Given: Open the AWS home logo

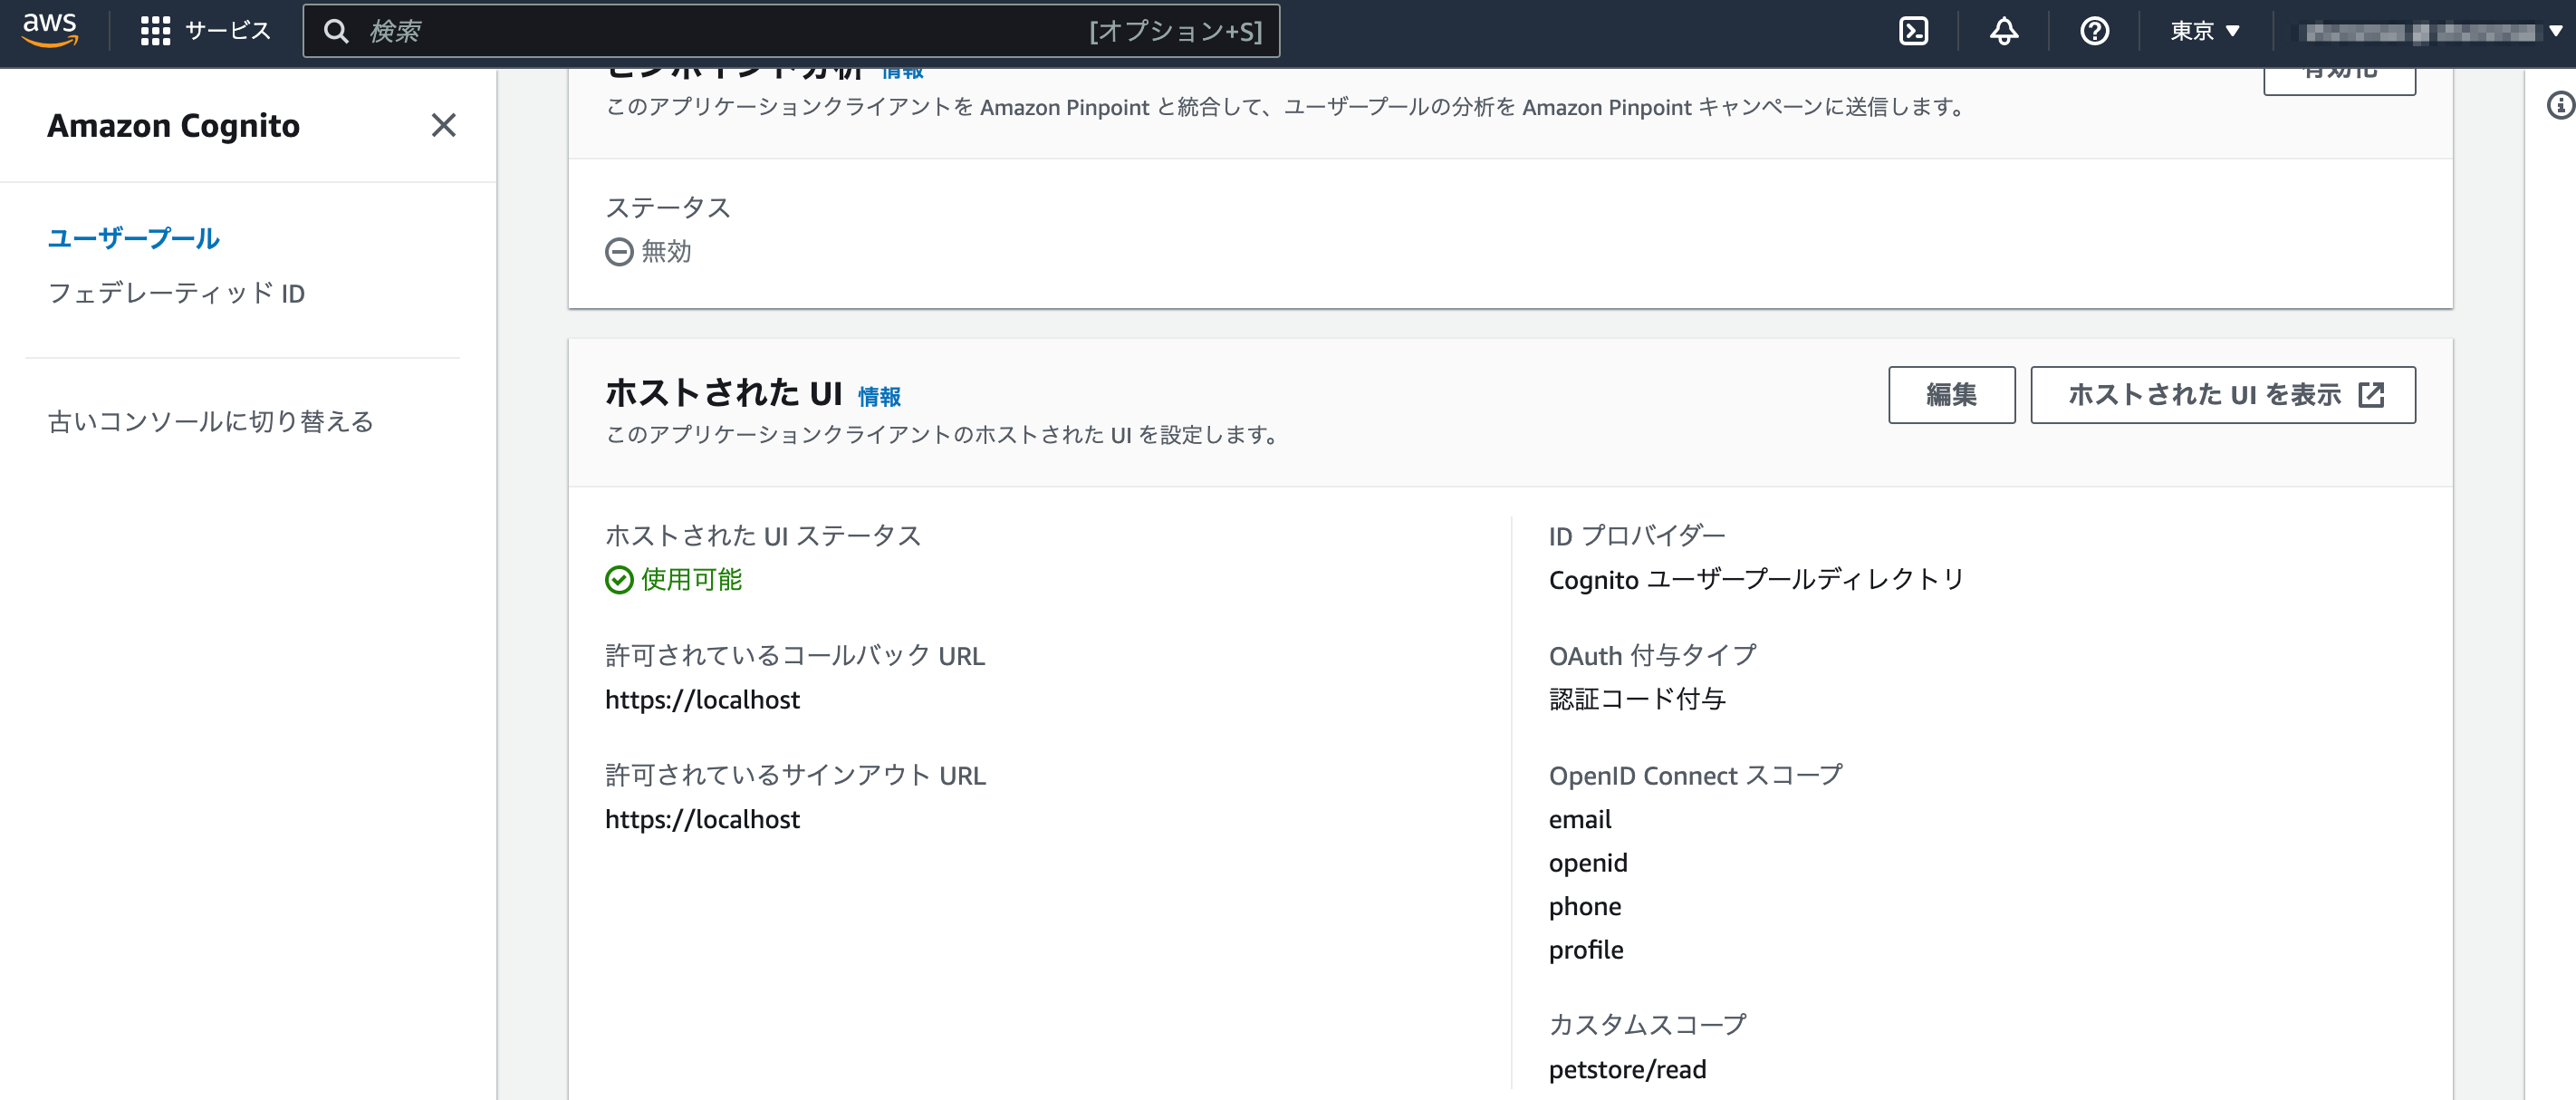Looking at the screenshot, I should click(50, 30).
